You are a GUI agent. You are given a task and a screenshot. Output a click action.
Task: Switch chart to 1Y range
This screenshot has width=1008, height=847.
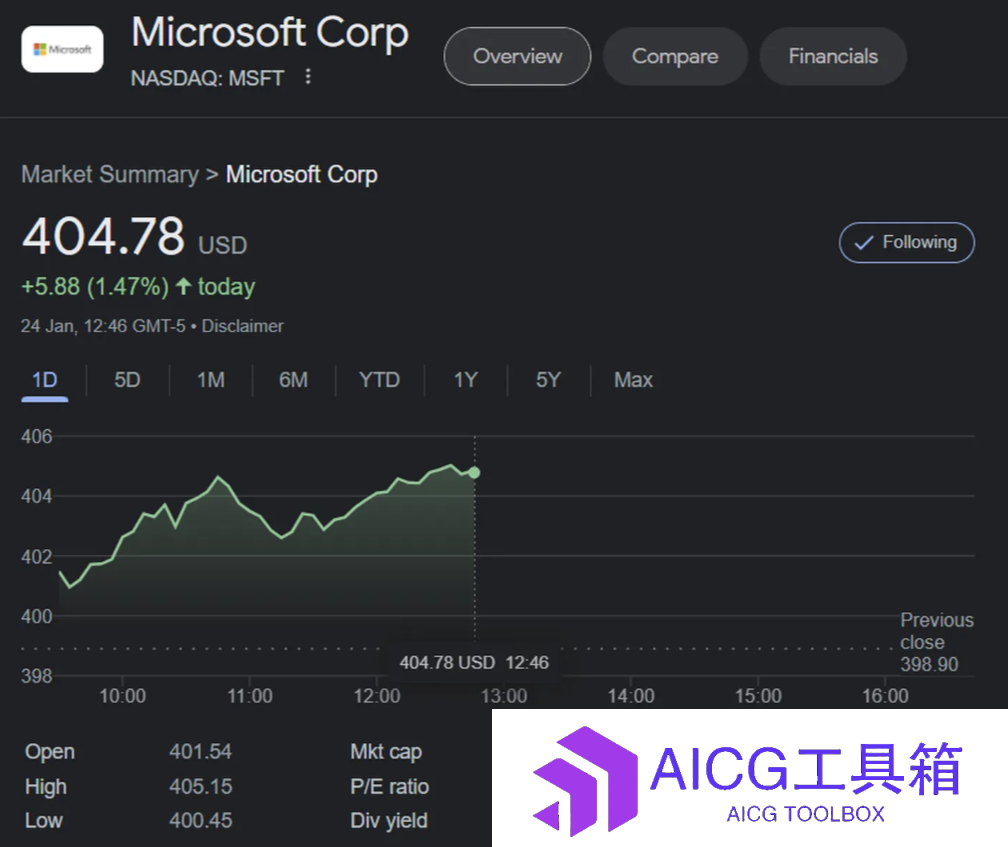click(466, 380)
